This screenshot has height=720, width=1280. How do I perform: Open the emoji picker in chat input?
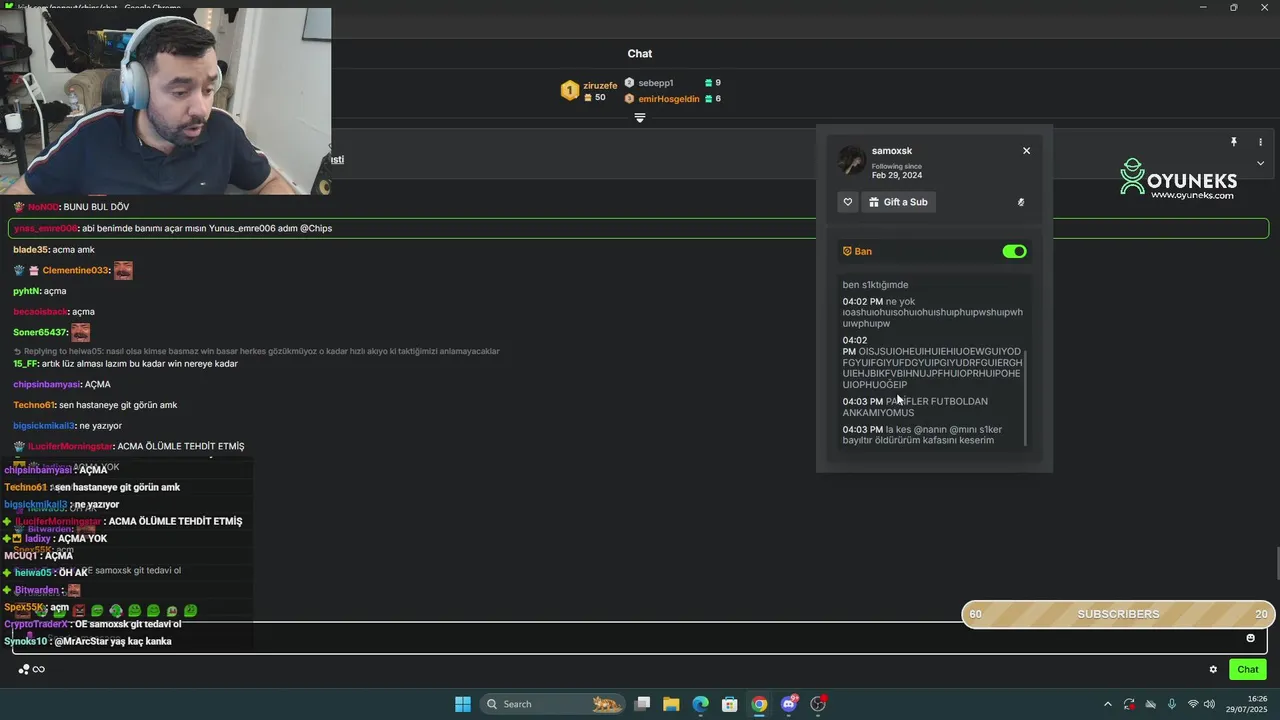point(1250,638)
